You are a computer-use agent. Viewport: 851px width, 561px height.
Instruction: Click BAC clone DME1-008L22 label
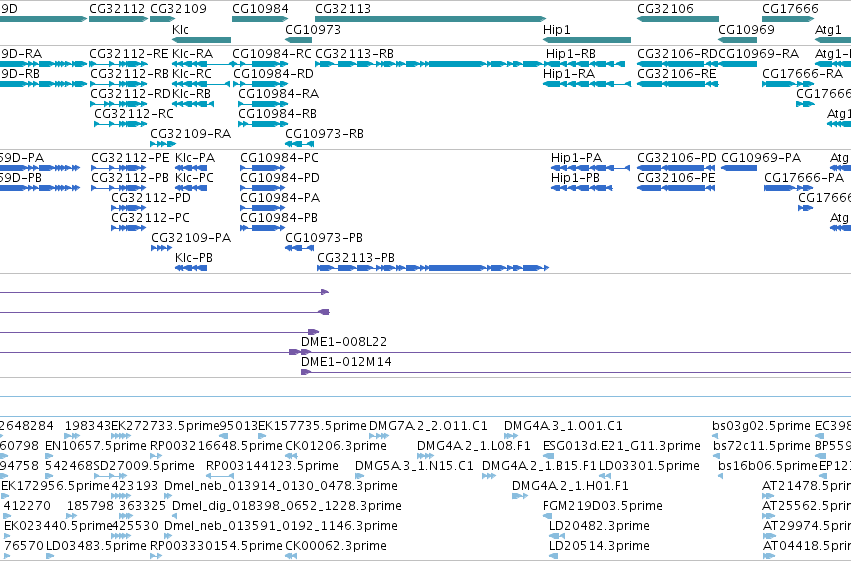pos(344,342)
